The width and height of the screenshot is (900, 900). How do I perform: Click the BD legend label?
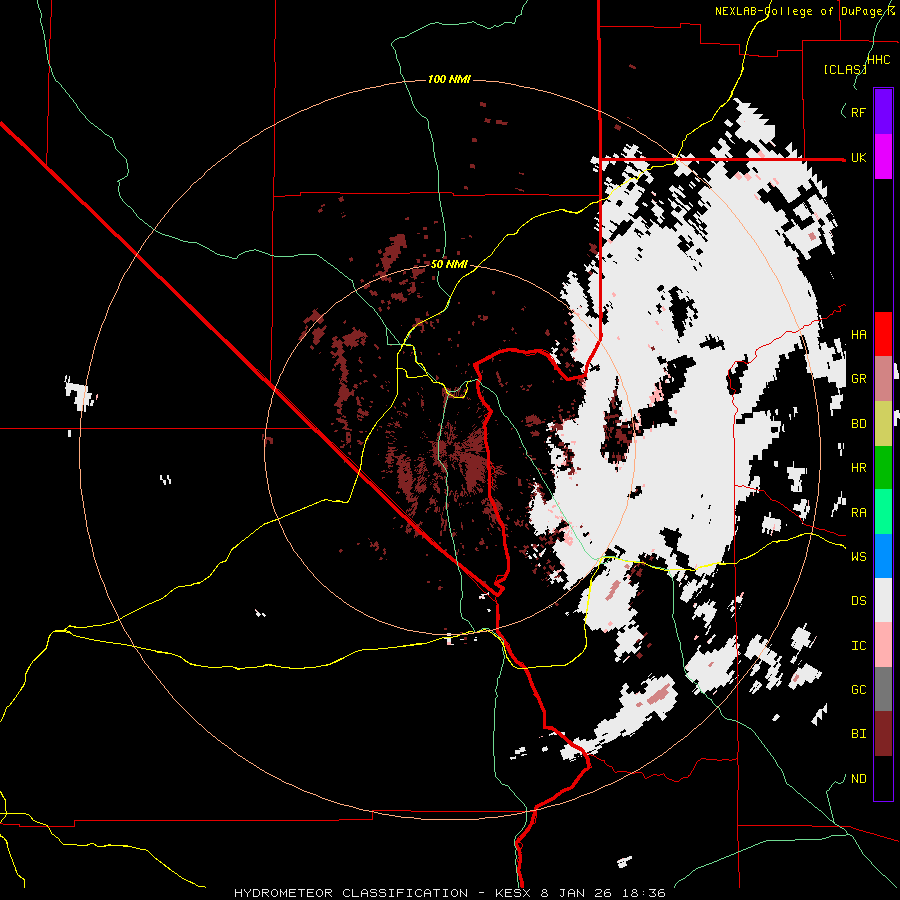[x=858, y=424]
